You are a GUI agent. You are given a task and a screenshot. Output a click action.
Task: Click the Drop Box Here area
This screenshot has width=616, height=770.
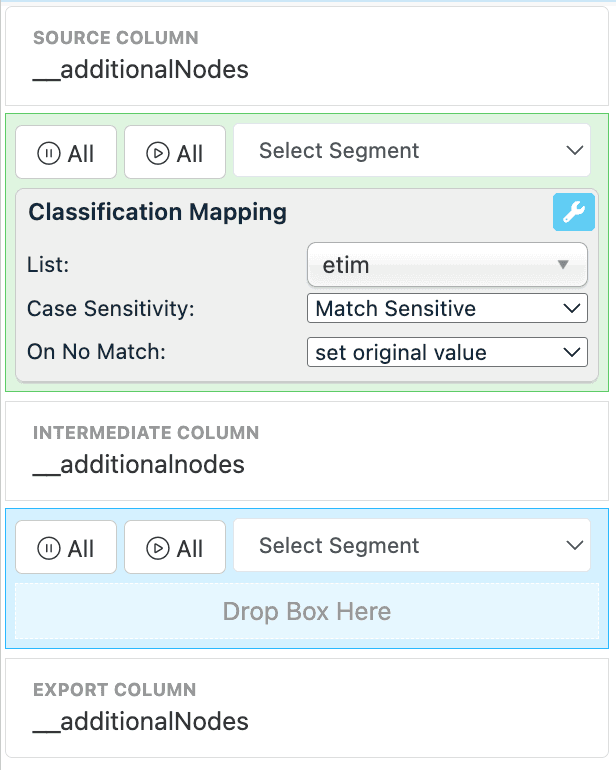point(307,611)
